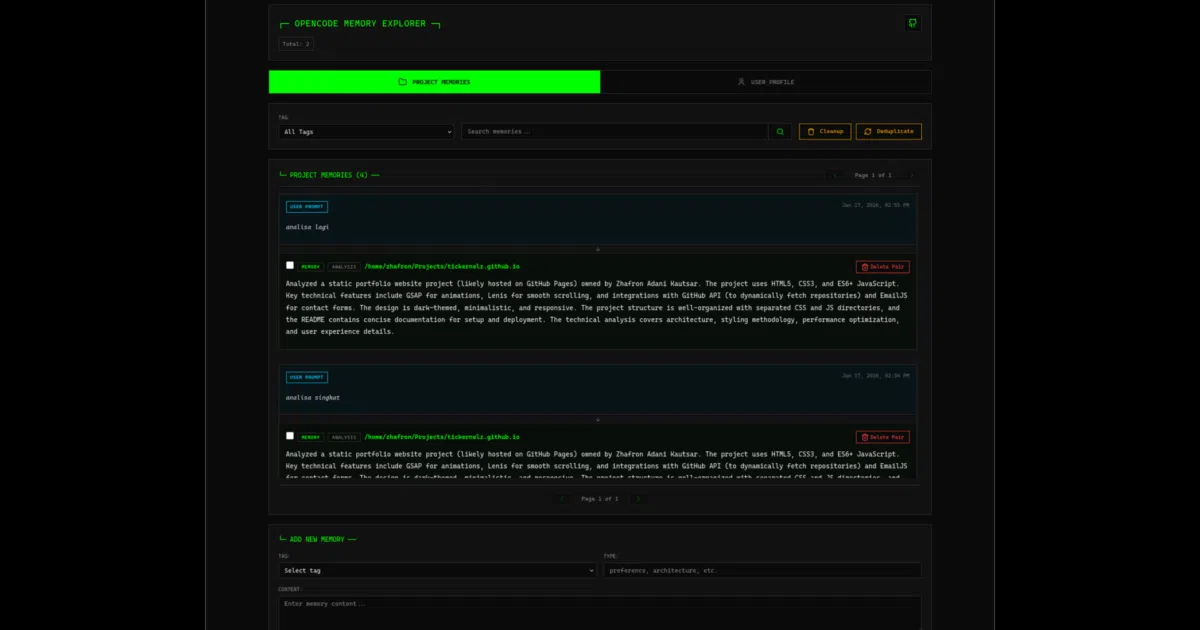Check the second memory's selection checkbox

[x=290, y=436]
